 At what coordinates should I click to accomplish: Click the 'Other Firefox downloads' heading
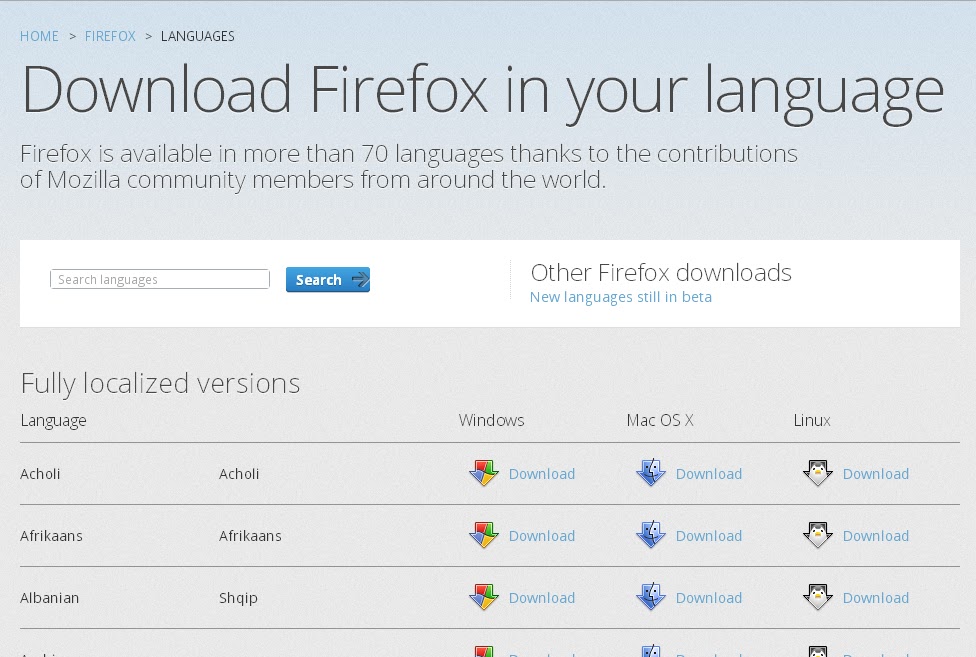coord(661,273)
